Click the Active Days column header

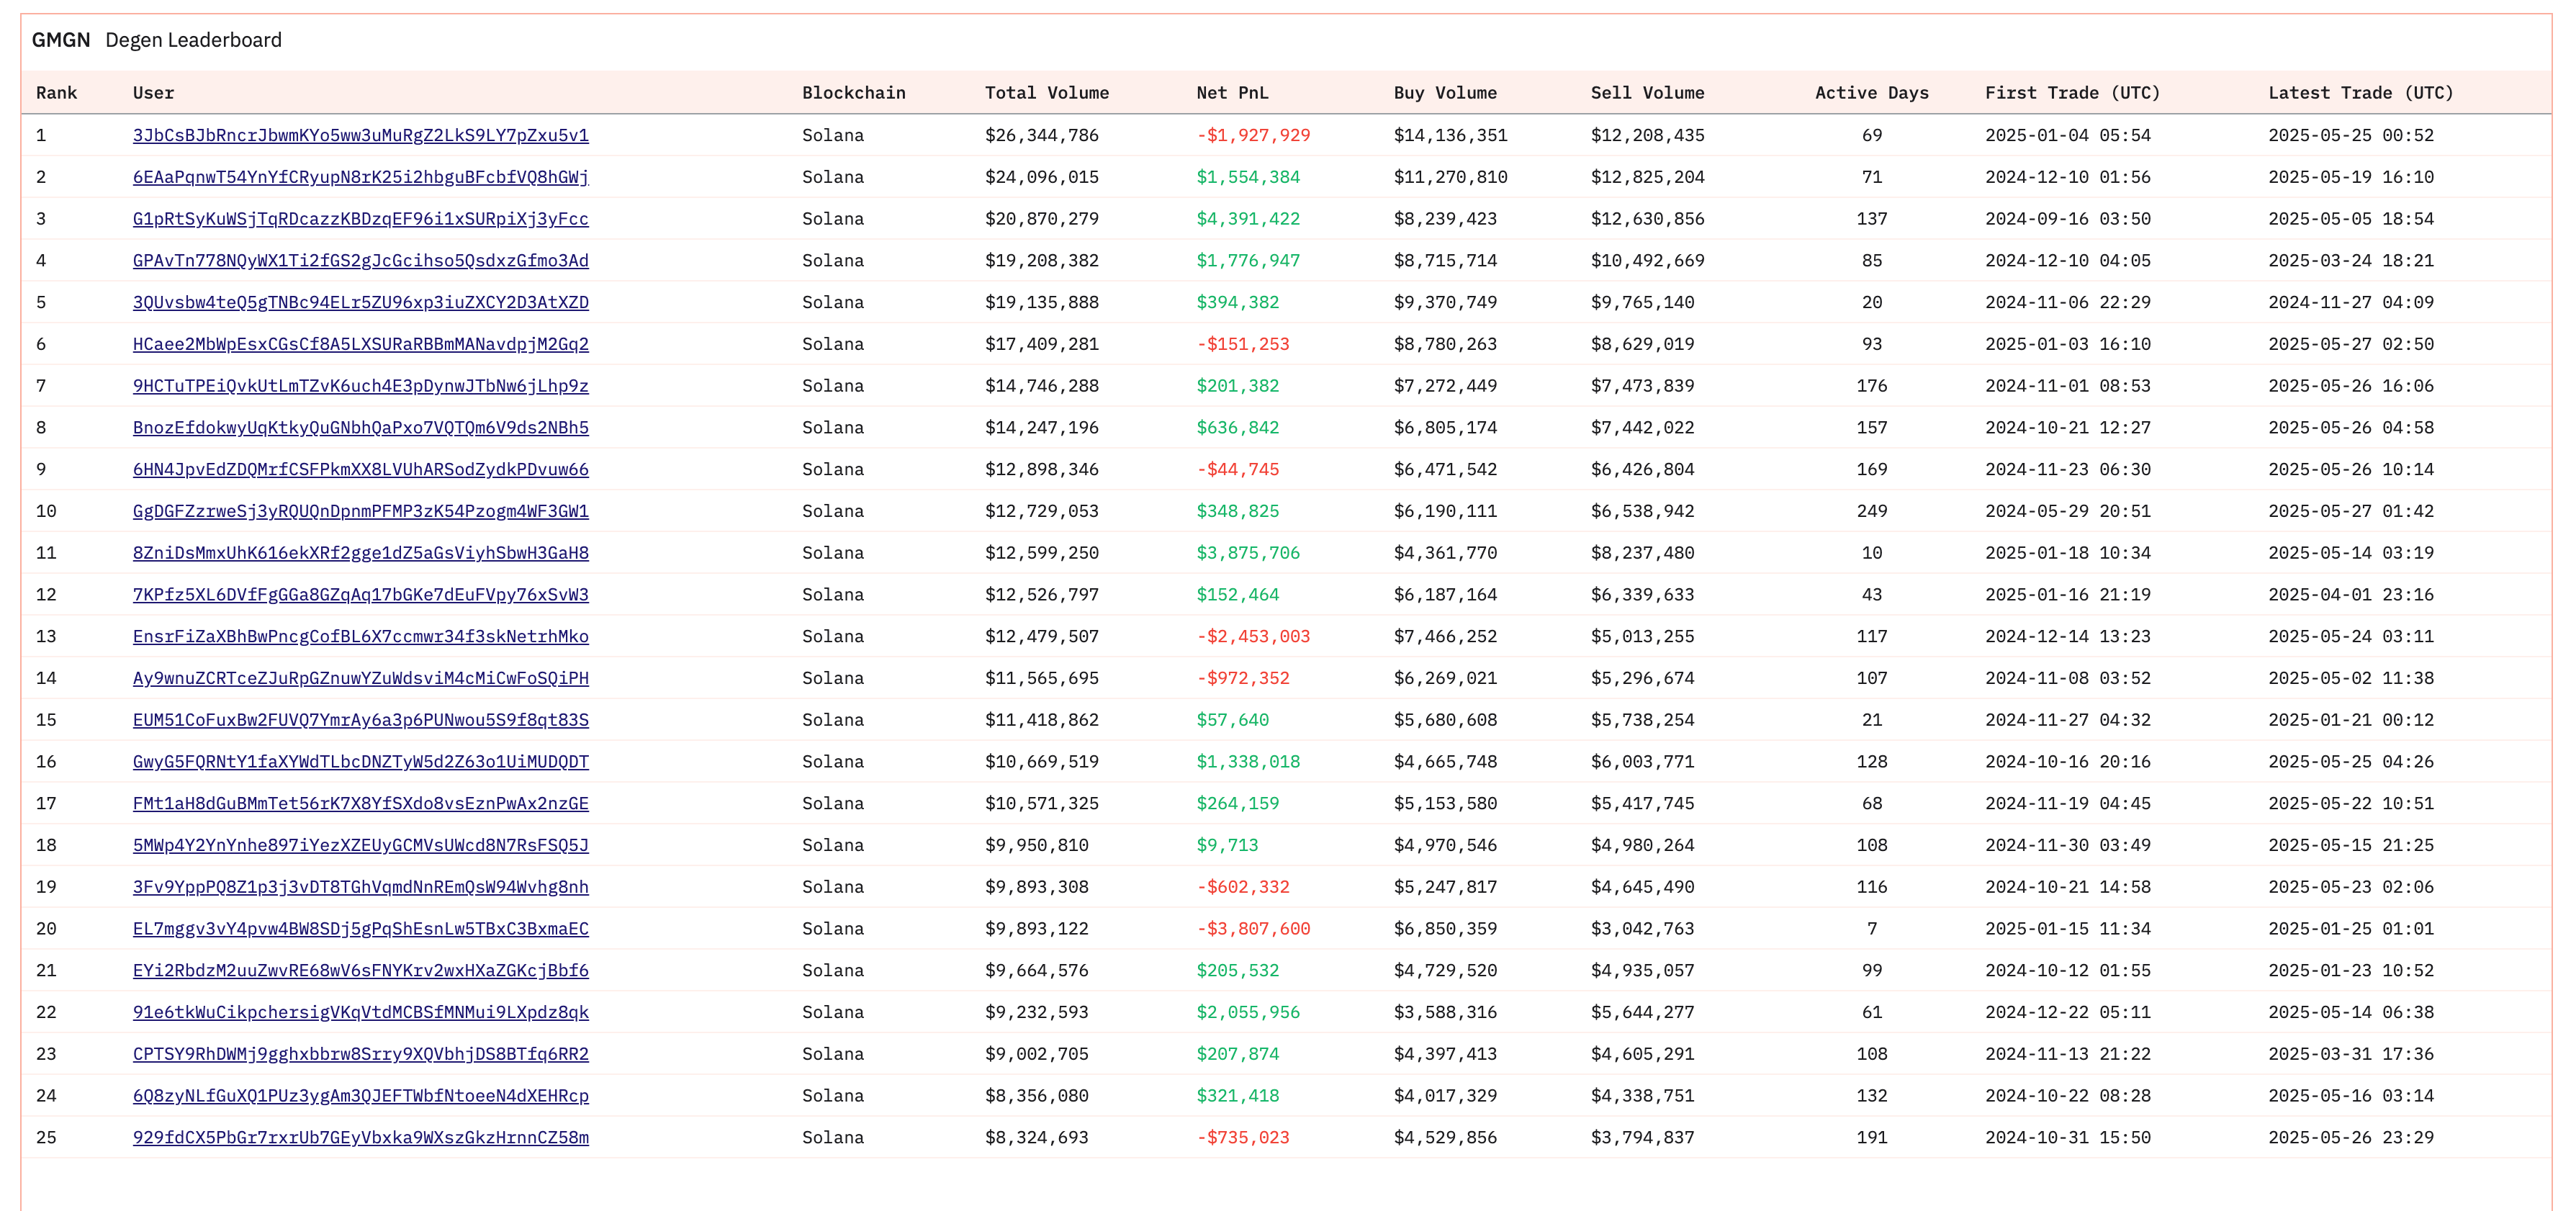(x=1871, y=93)
